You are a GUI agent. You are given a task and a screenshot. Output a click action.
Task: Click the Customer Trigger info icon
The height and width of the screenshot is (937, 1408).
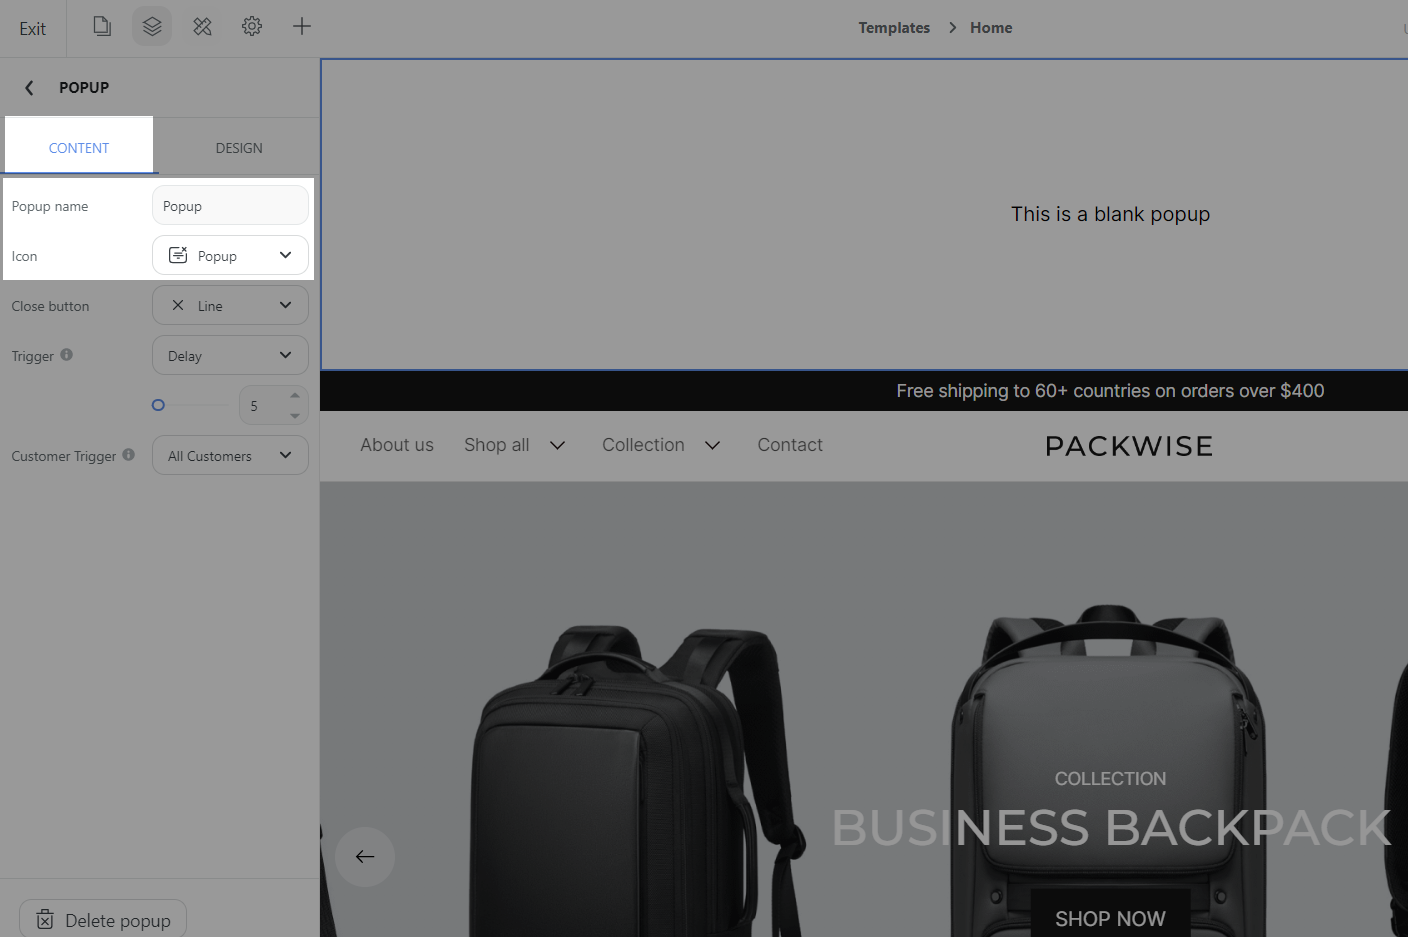click(x=129, y=455)
